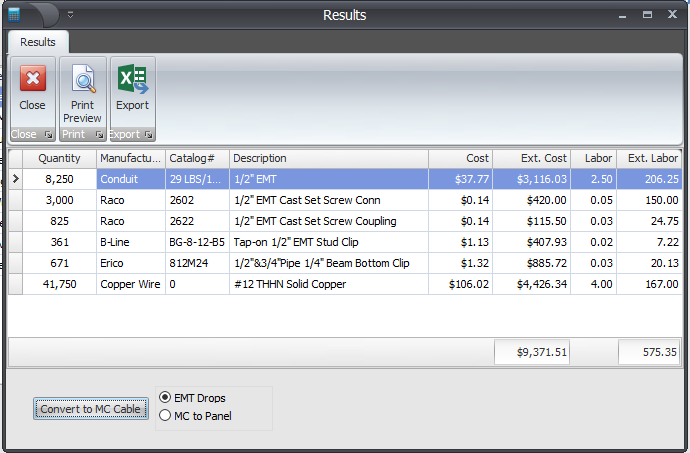Expand the Close group launcher
690x453 pixels.
[x=49, y=135]
